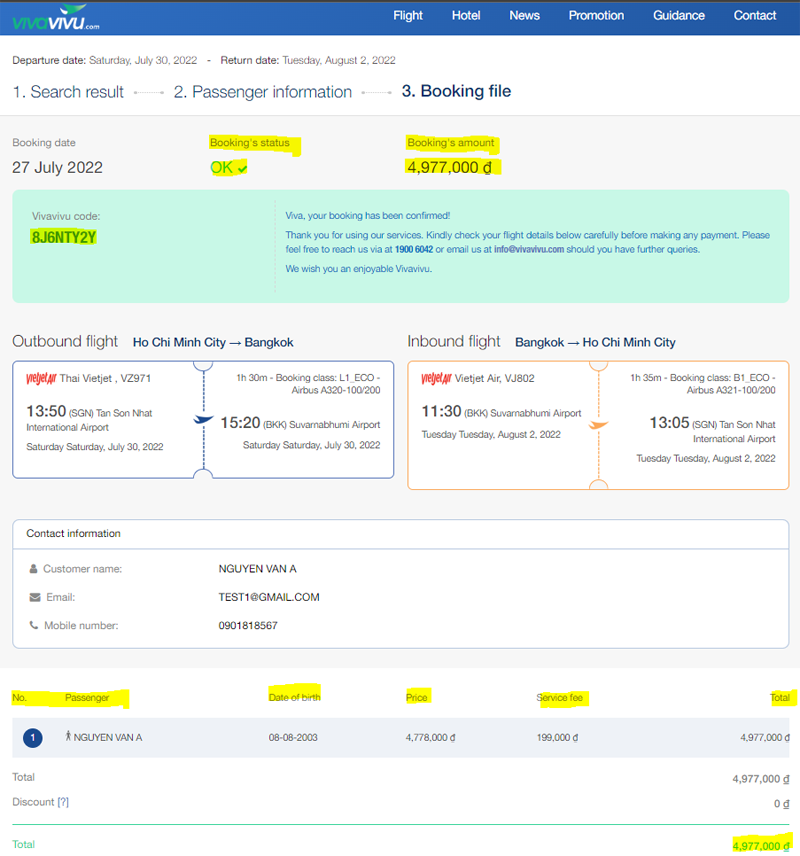
Task: Click booking class B1_ECO details
Action: tap(703, 384)
